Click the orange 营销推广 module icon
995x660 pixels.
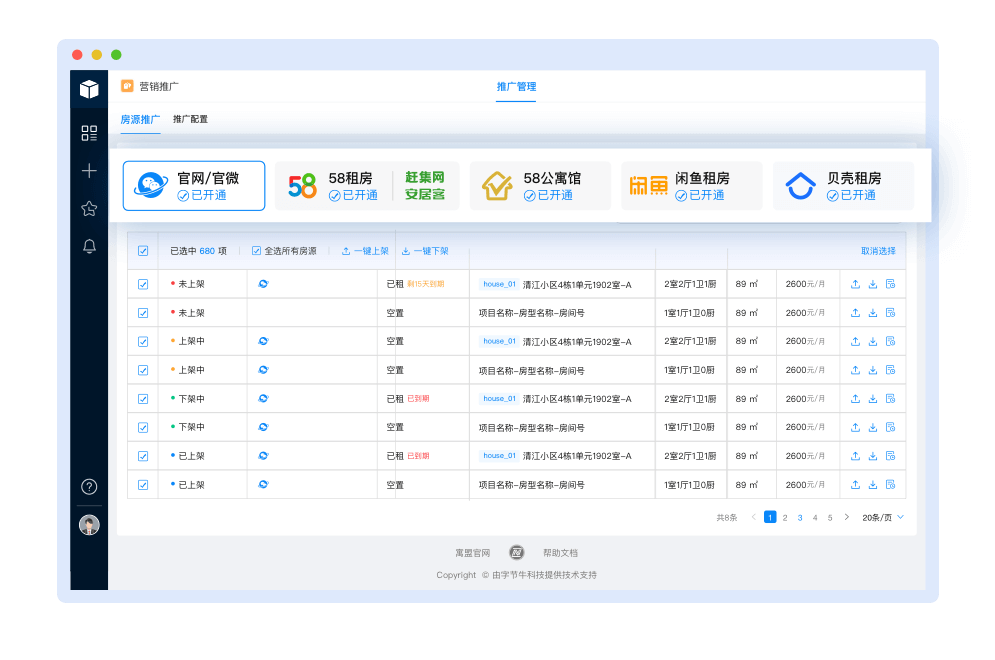tap(128, 86)
